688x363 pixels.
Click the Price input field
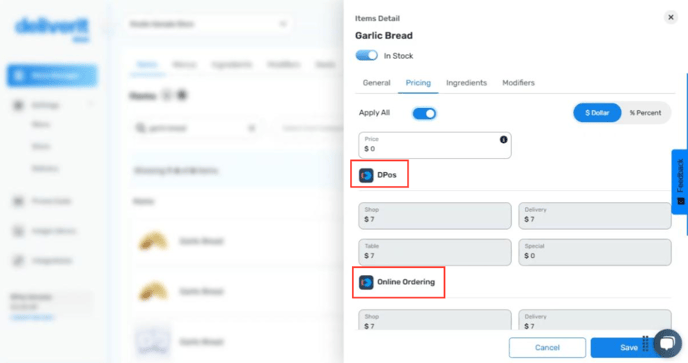[434, 145]
